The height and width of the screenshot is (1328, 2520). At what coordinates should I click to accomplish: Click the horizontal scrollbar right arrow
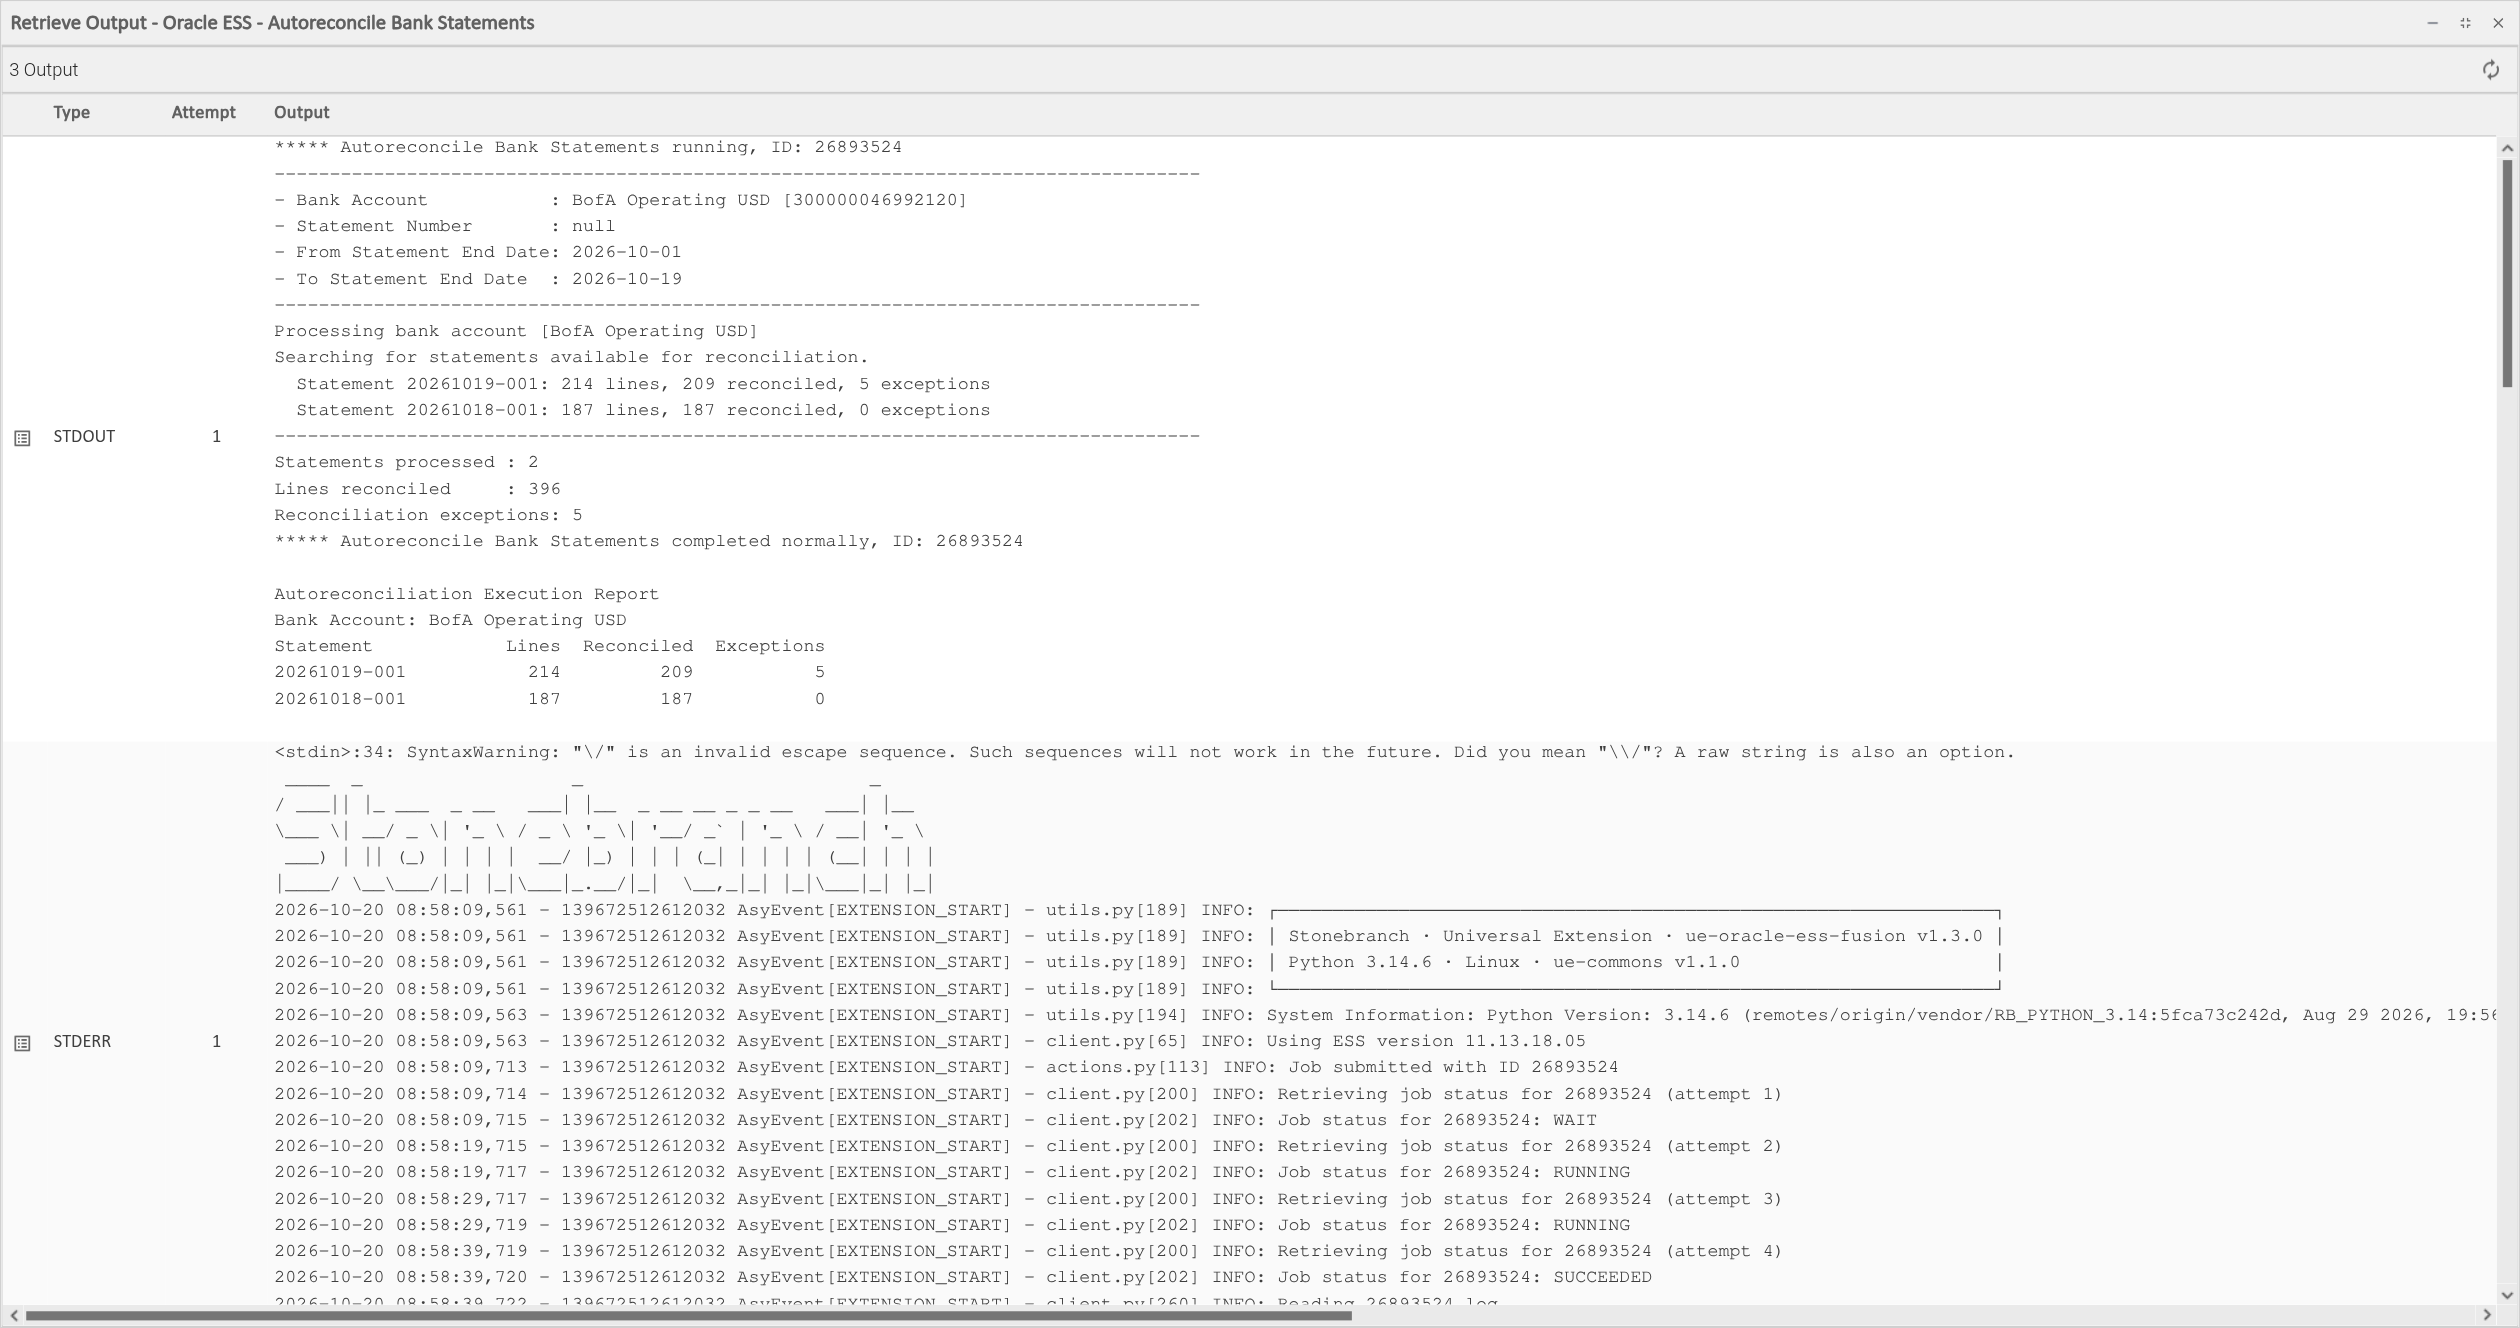point(2487,1315)
